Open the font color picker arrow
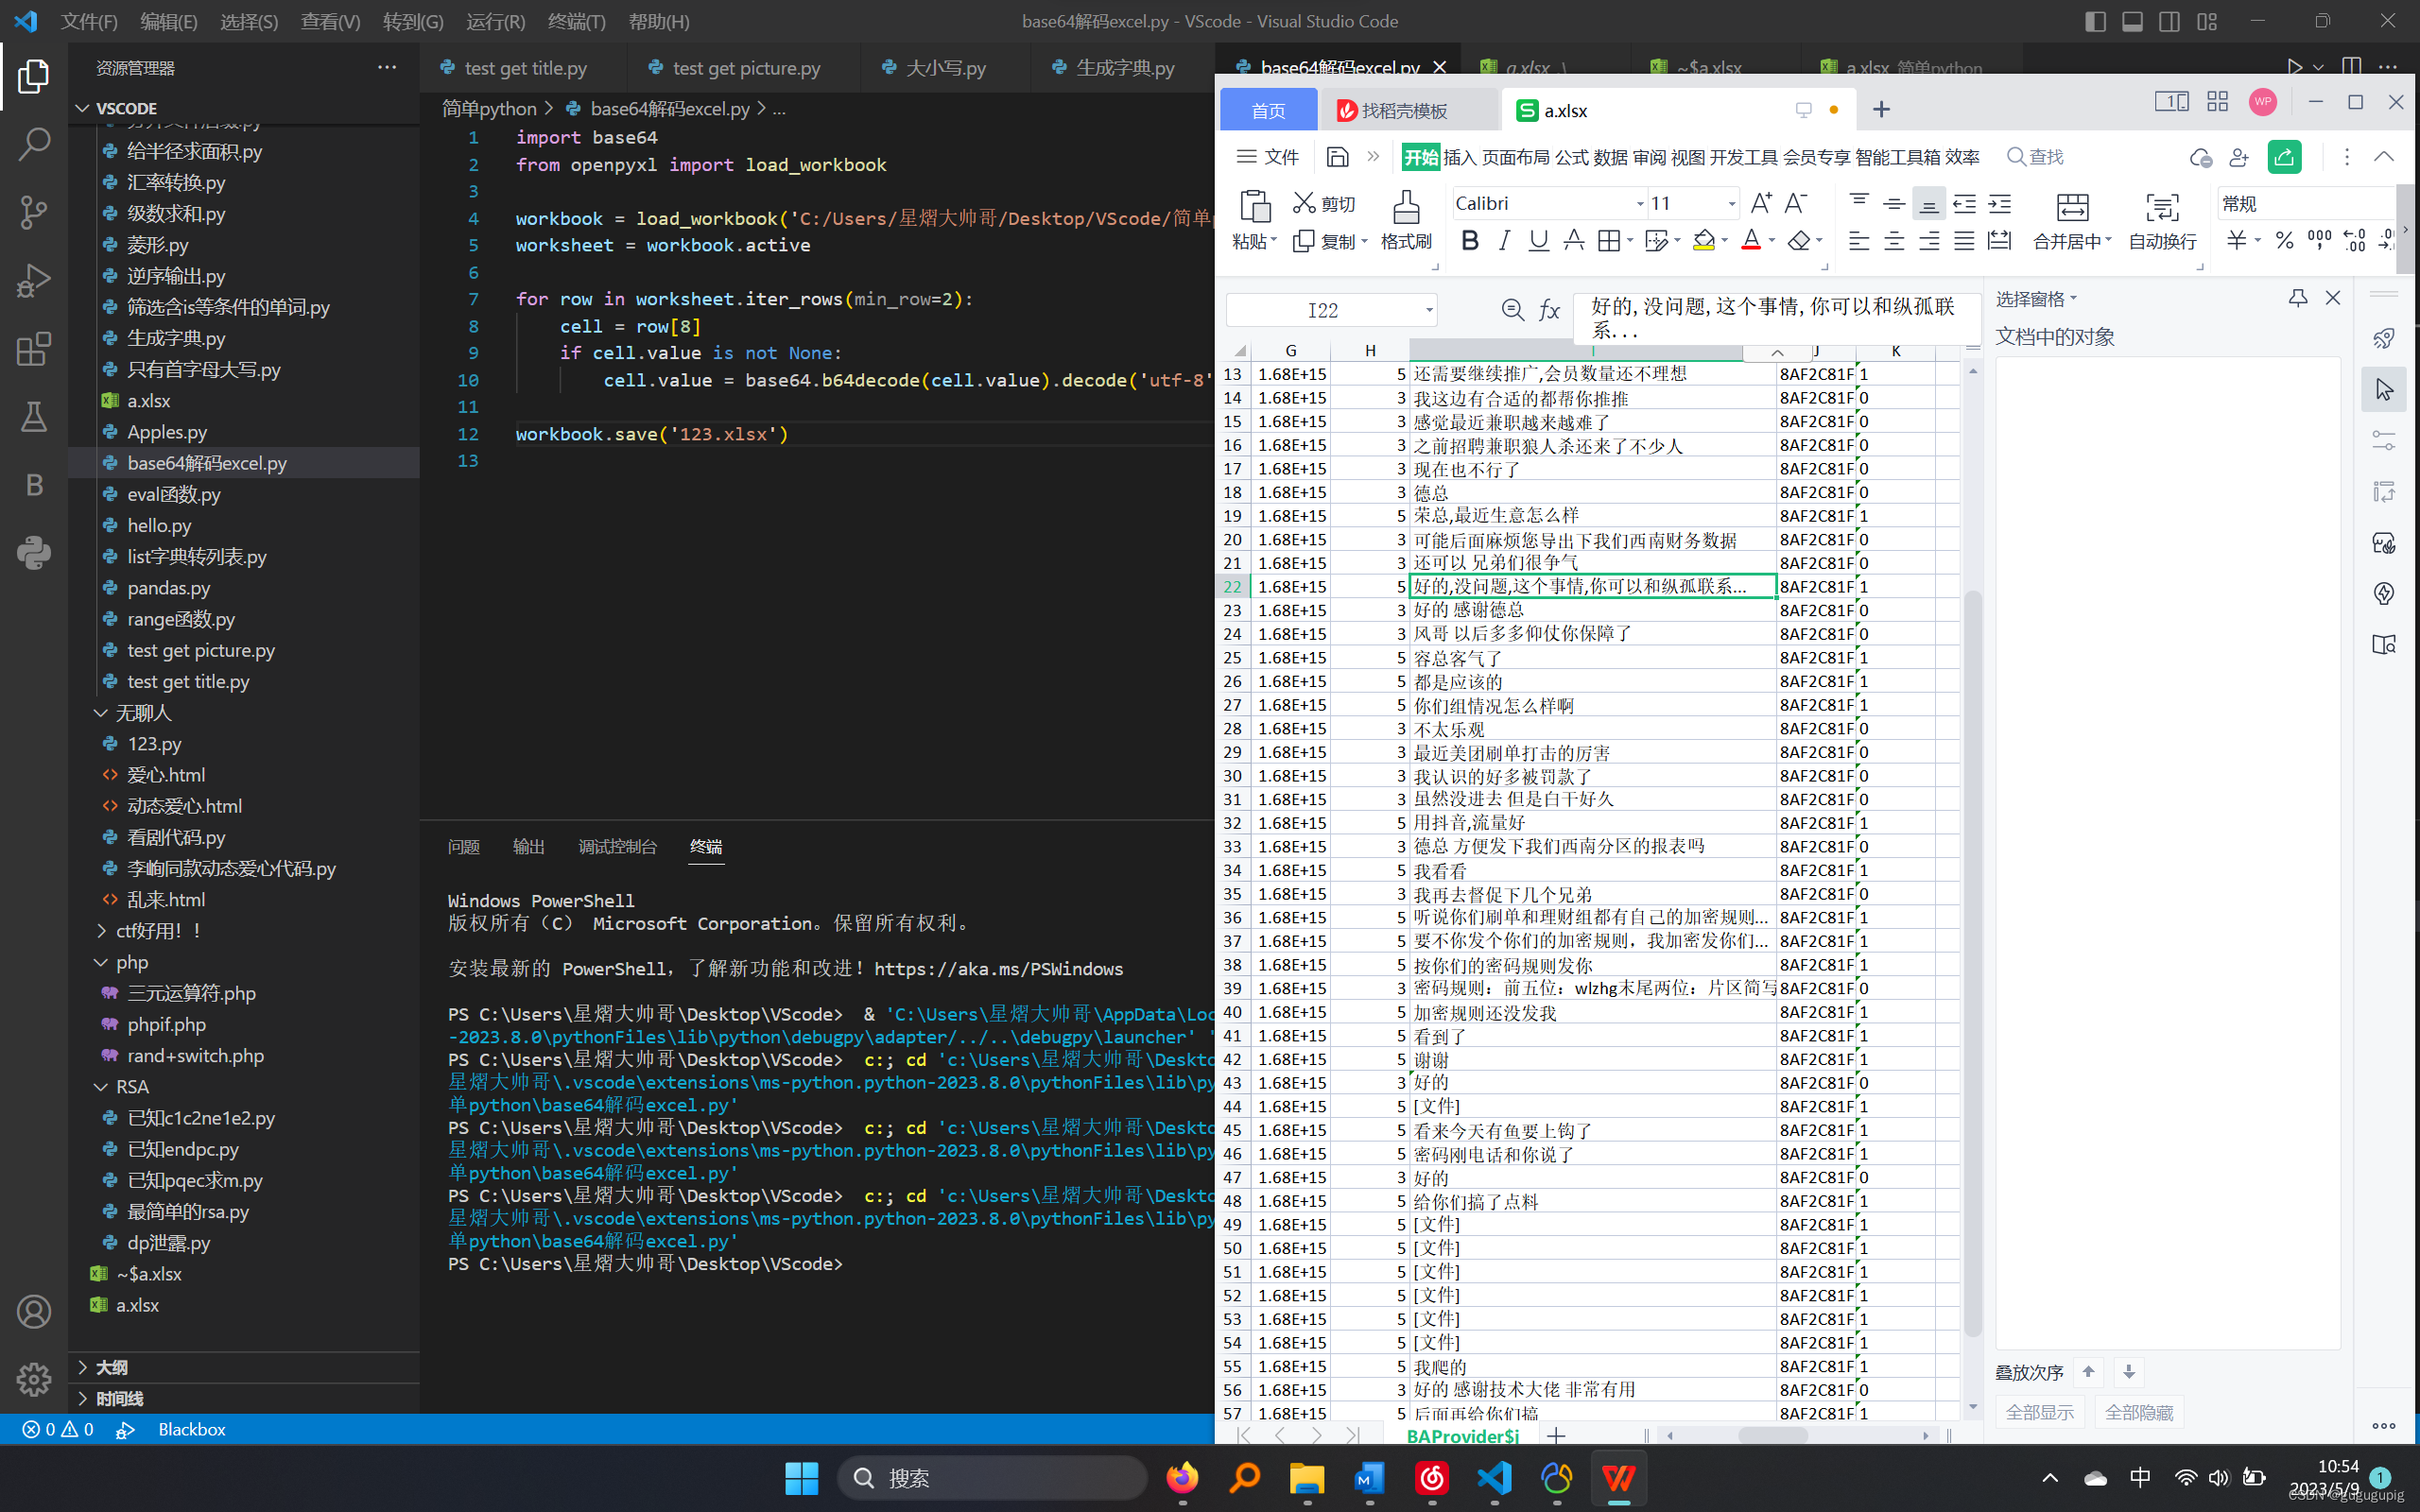2420x1512 pixels. point(1772,241)
